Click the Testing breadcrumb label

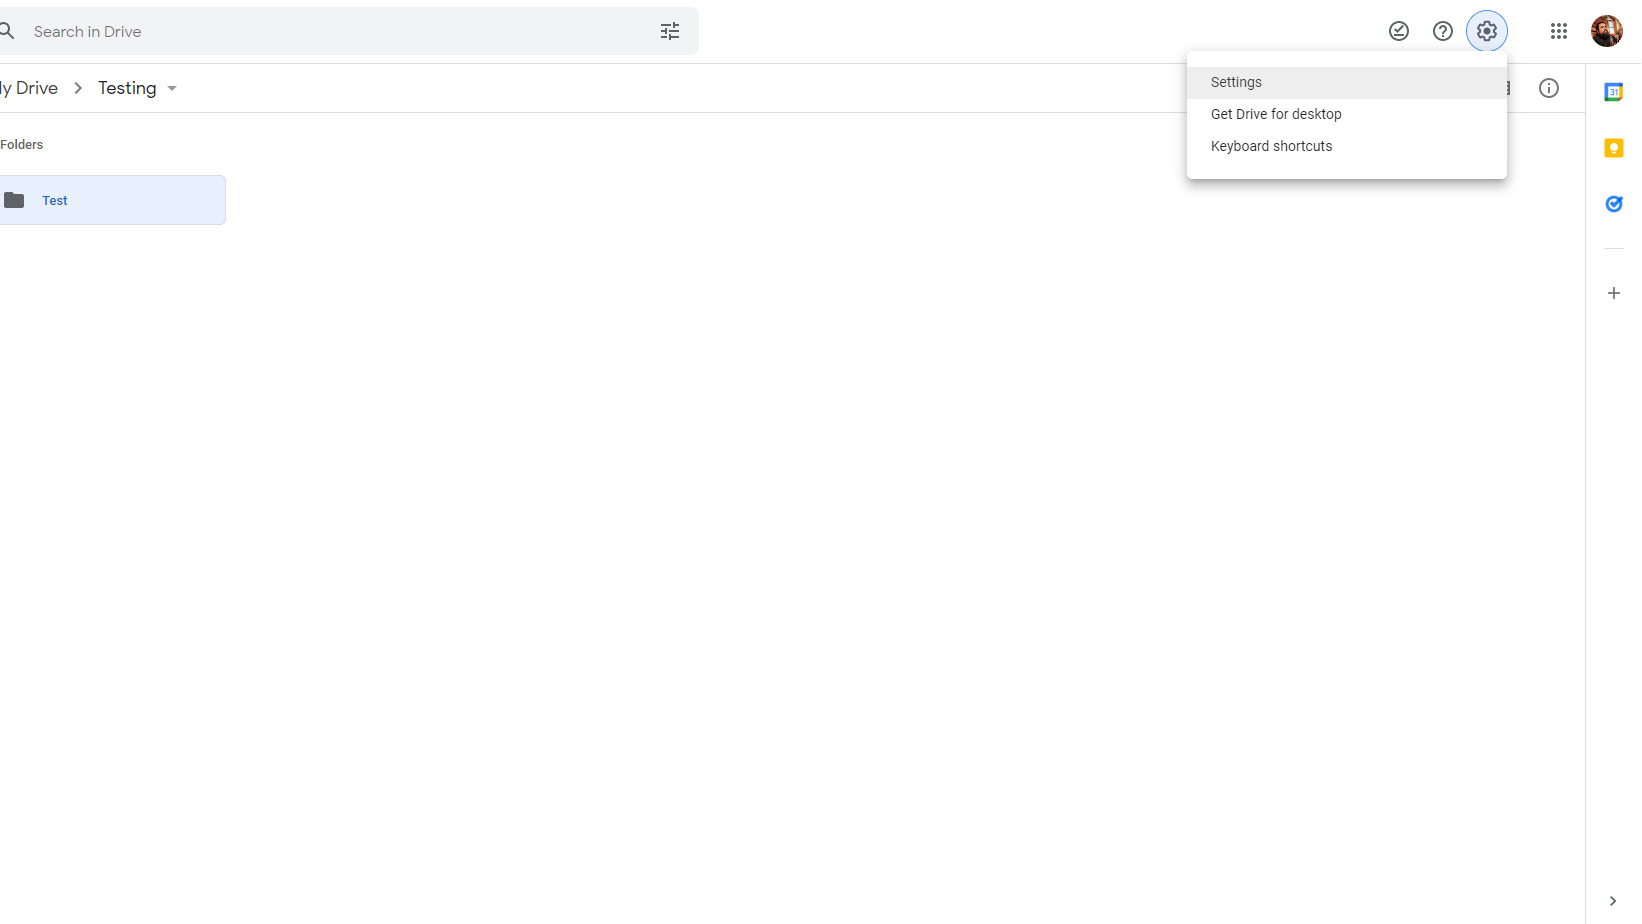point(127,88)
